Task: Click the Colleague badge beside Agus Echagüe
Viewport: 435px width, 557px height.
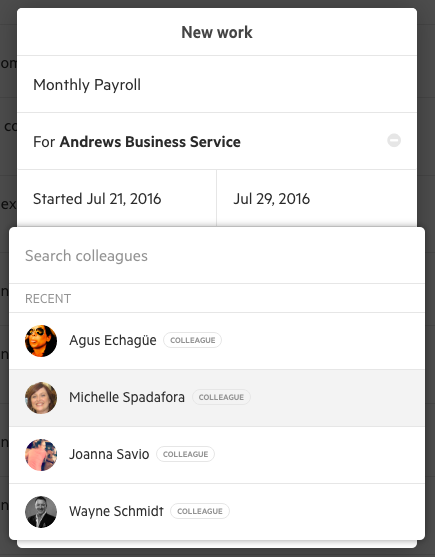Action: [192, 340]
